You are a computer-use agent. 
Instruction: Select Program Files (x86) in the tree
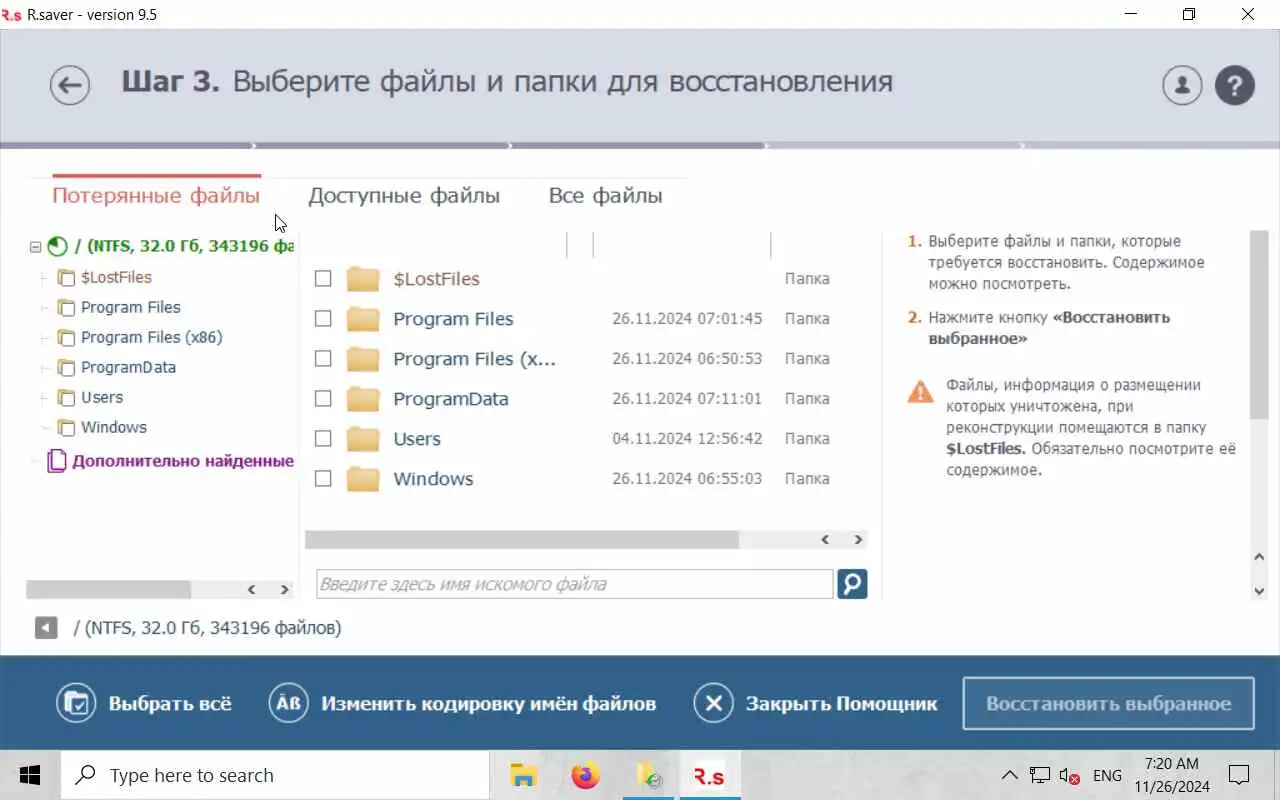click(x=152, y=337)
